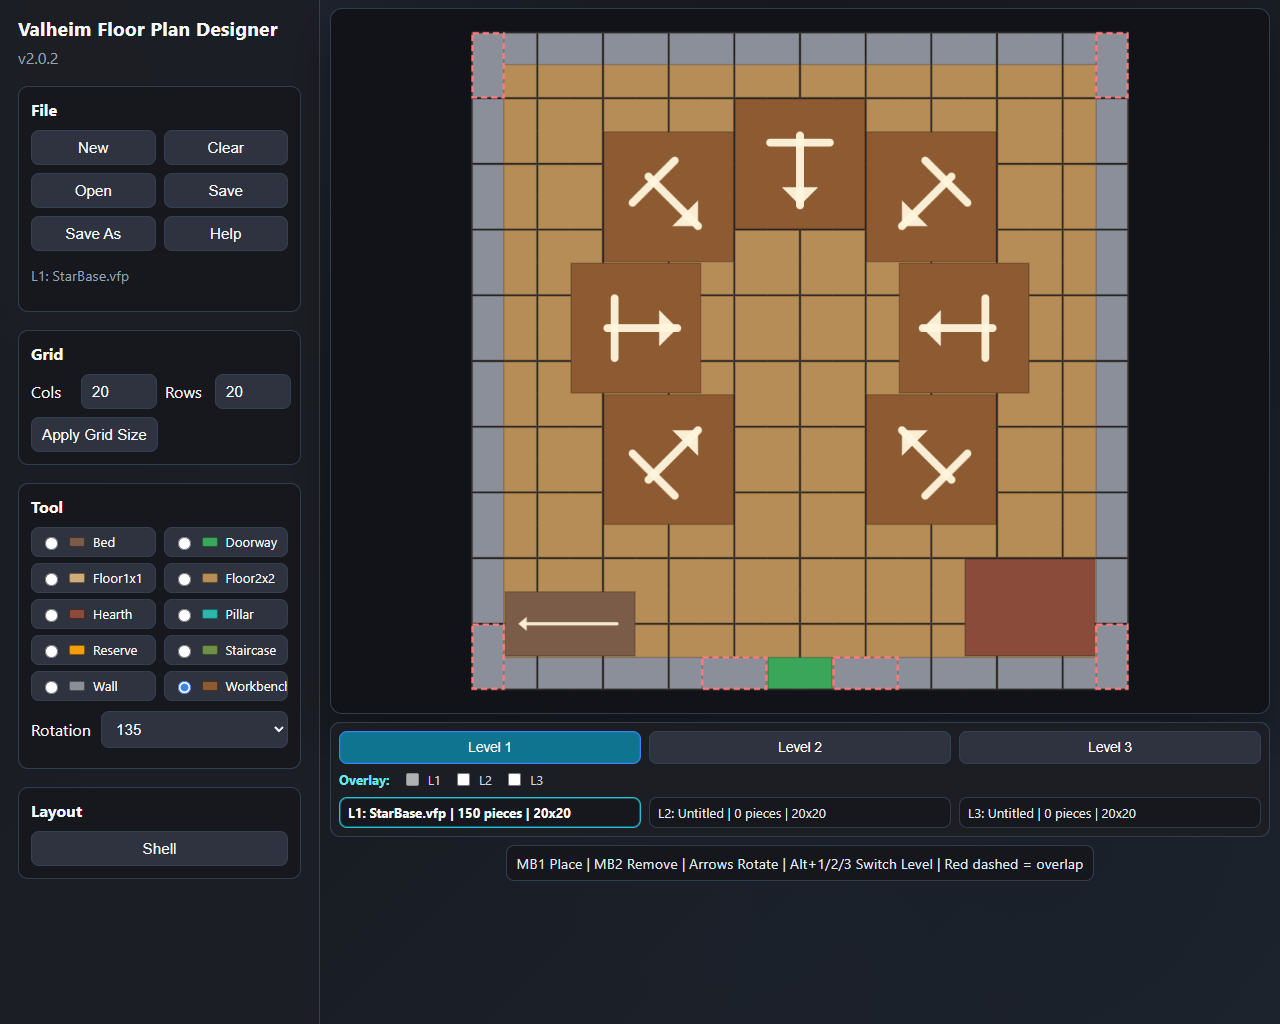Click the workbench piece with the right-pointing arrow
Image resolution: width=1280 pixels, height=1024 pixels.
pos(636,328)
